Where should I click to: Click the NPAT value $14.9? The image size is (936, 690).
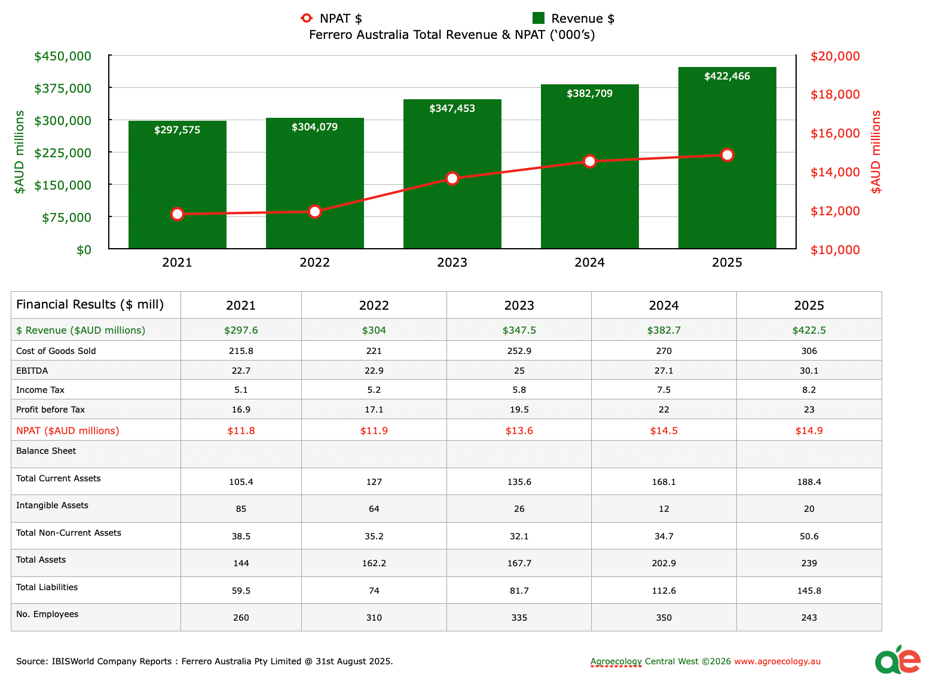809,430
